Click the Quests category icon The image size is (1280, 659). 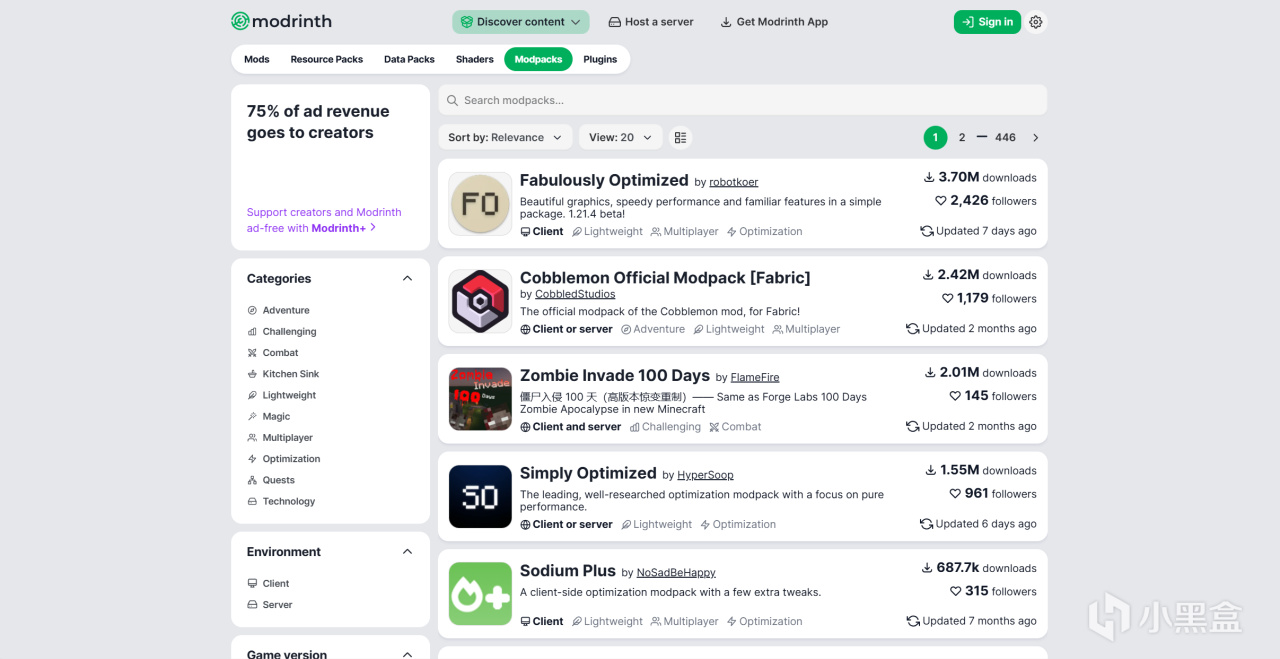click(252, 480)
